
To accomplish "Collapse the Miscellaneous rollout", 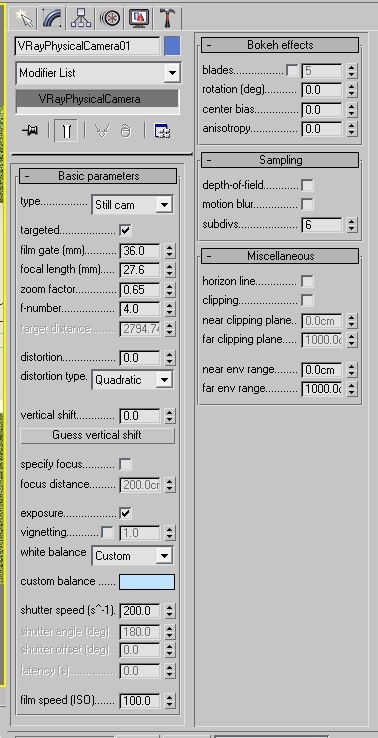I will [x=280, y=256].
